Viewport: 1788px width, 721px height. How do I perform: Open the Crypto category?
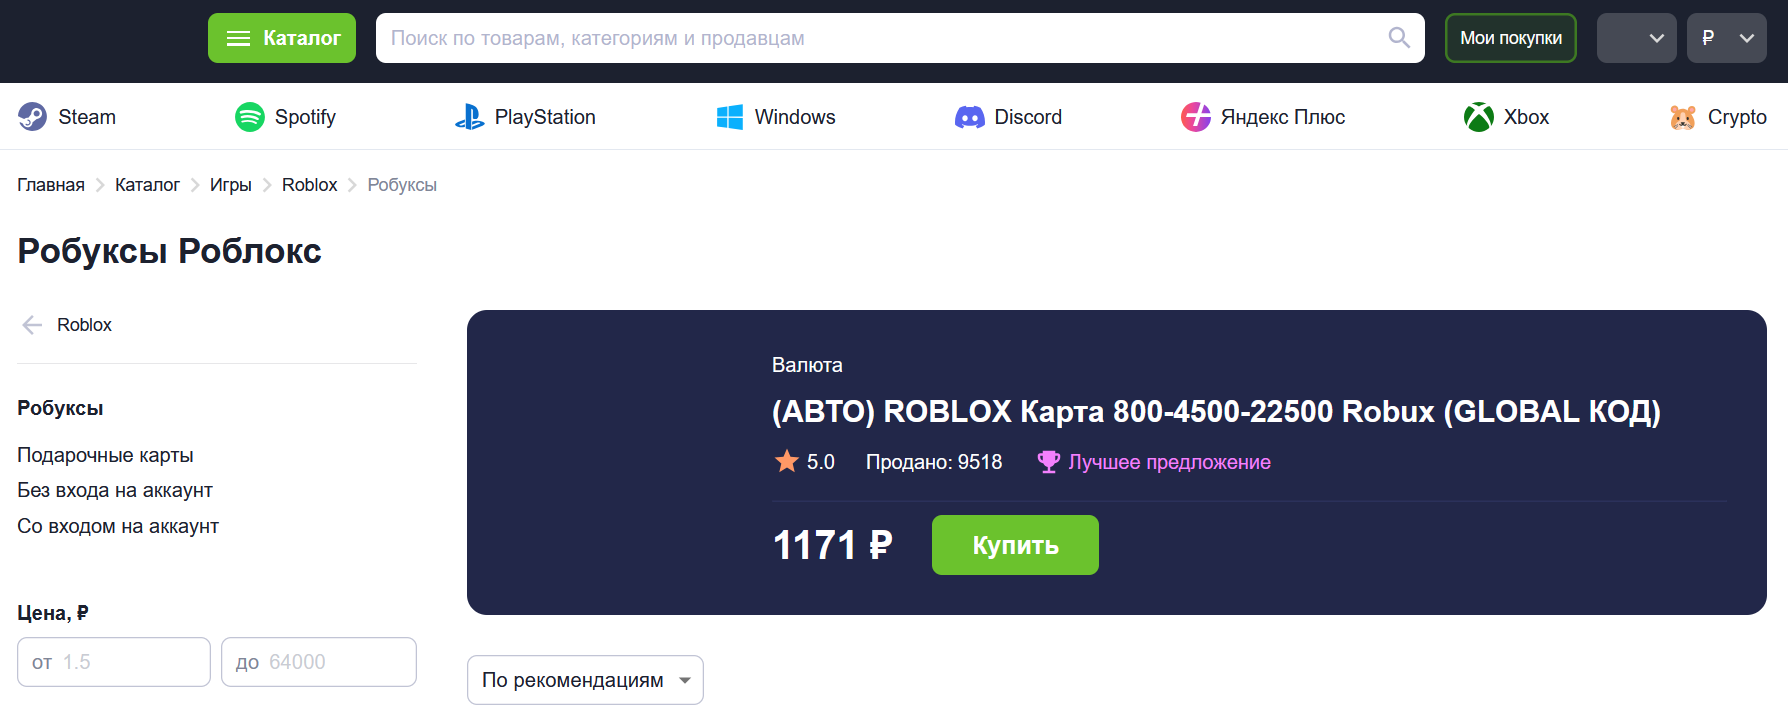coord(1718,117)
